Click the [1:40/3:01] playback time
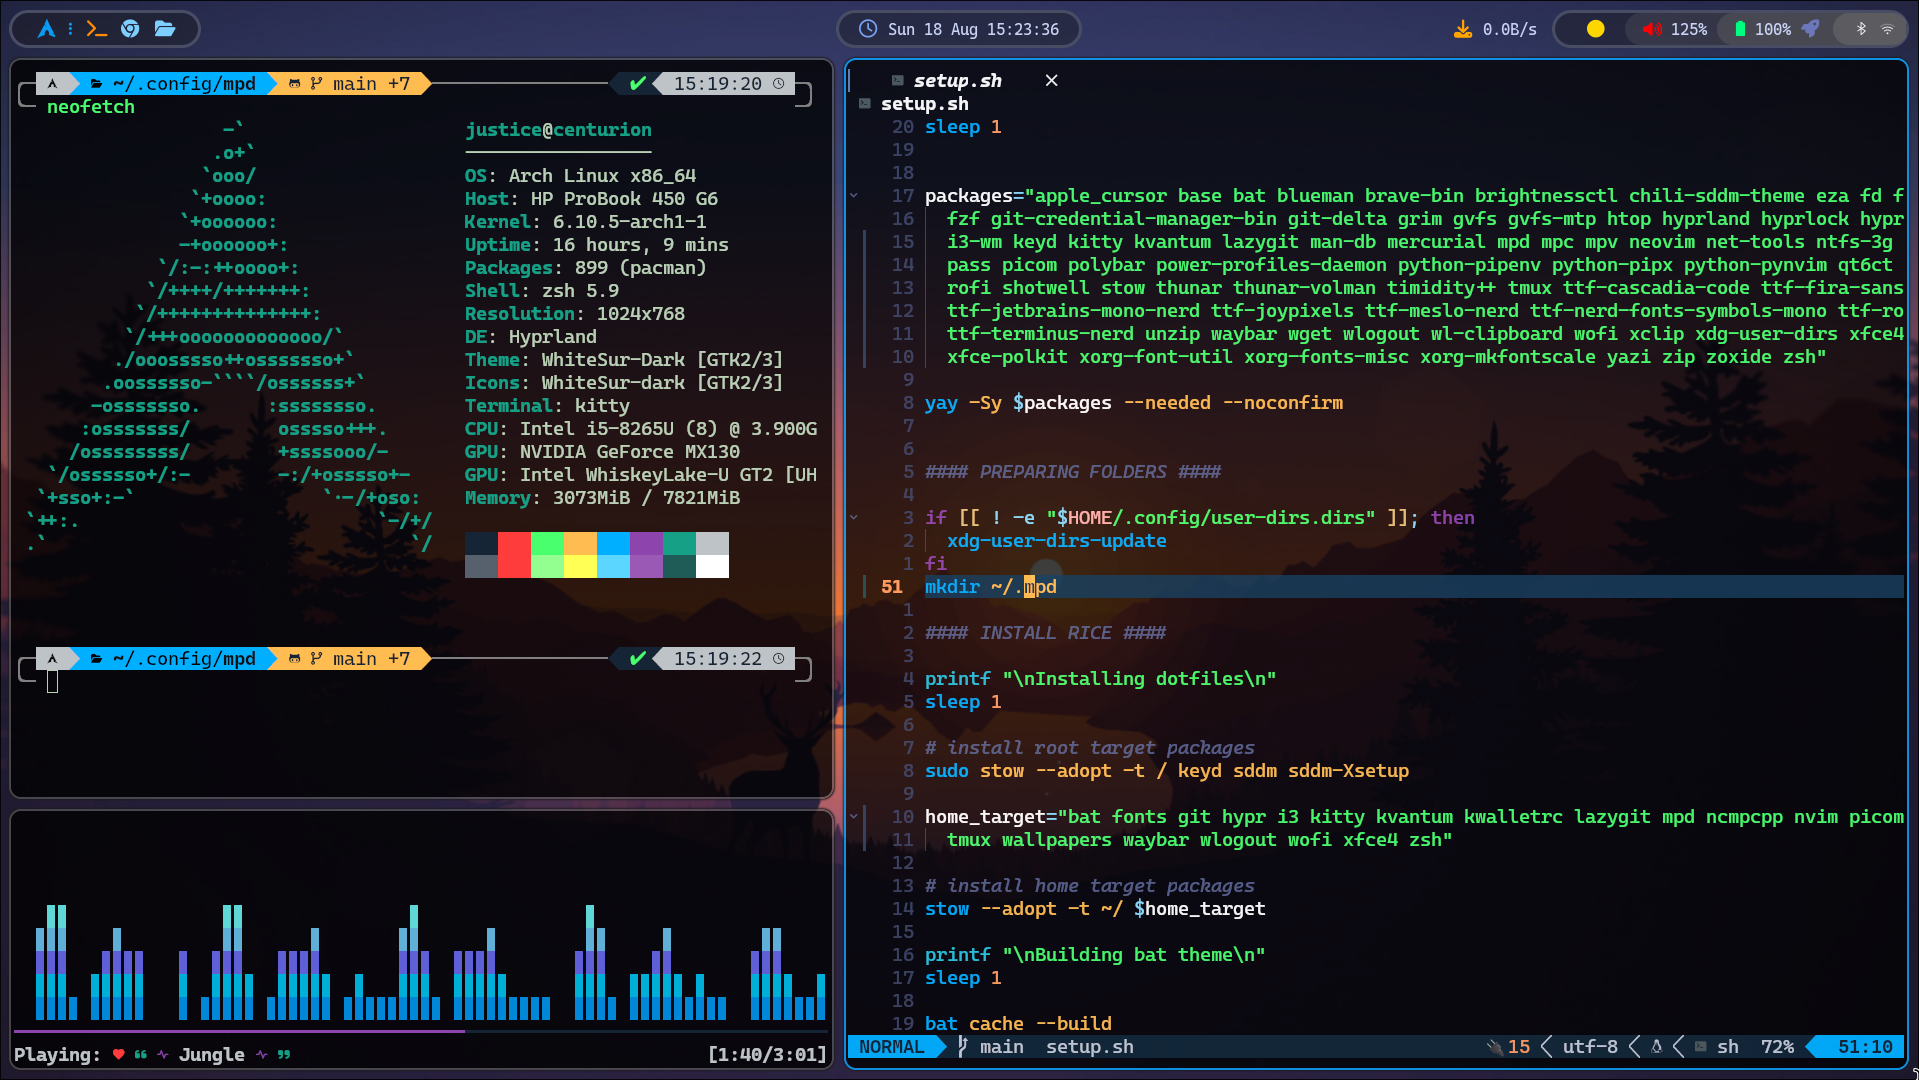Screen dimensions: 1919x1080 [767, 1054]
